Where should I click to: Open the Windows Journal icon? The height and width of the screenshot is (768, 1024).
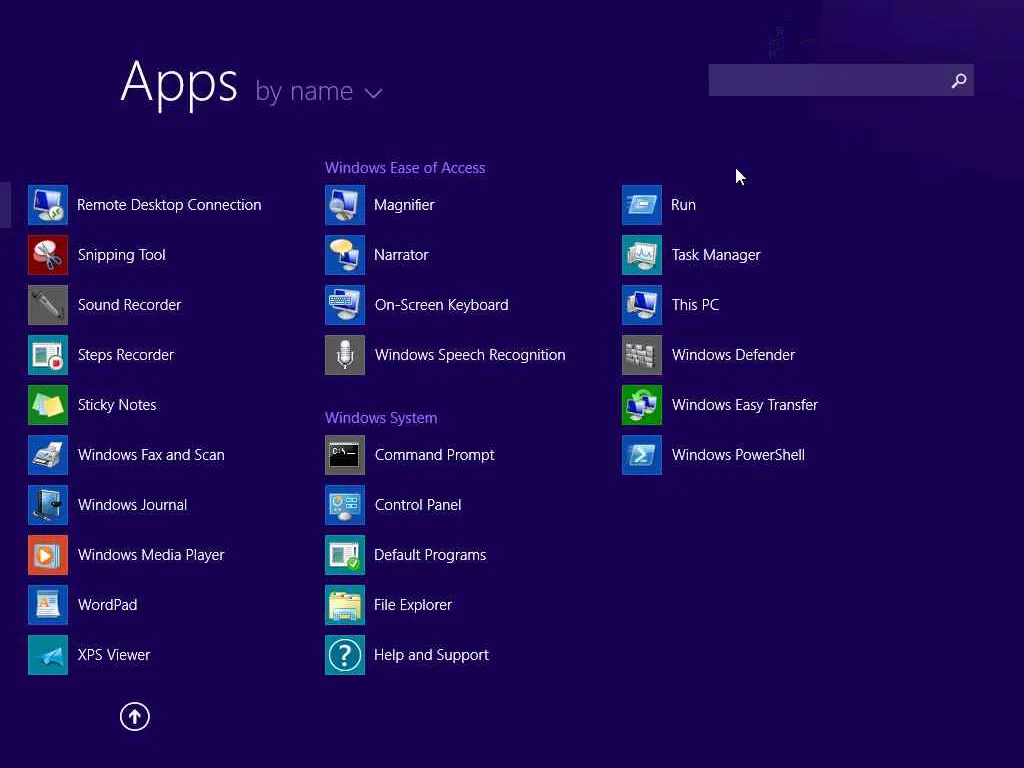point(48,505)
